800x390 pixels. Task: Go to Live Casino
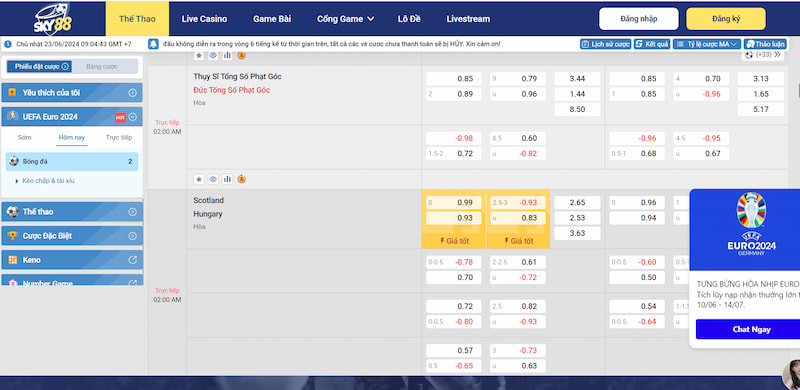(204, 19)
